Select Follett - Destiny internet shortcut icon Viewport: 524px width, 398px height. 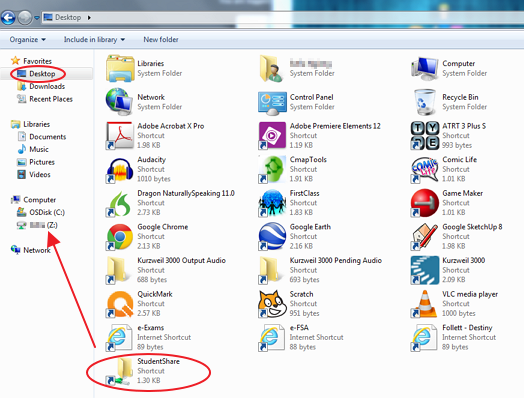pos(424,338)
